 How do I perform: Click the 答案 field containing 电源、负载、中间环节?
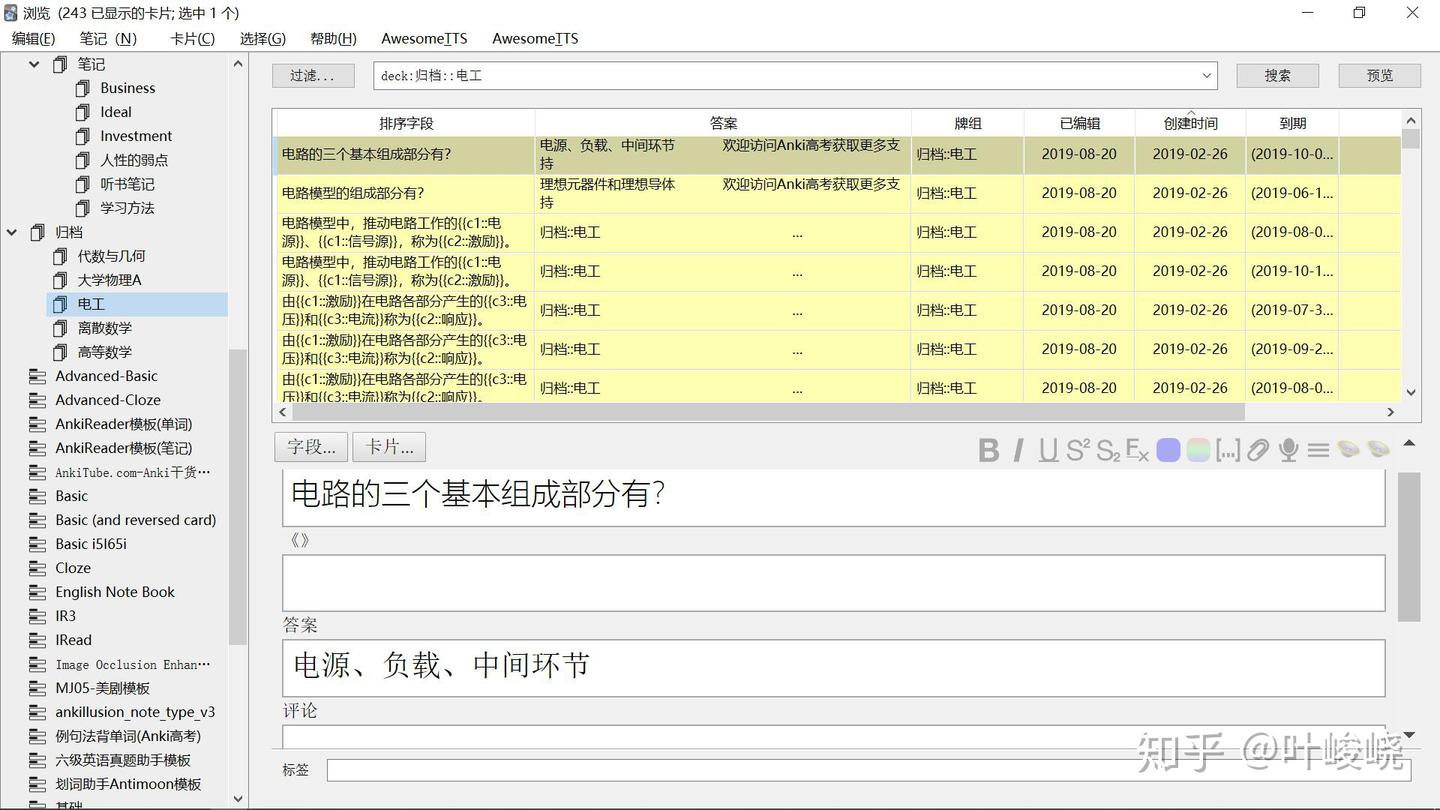834,667
